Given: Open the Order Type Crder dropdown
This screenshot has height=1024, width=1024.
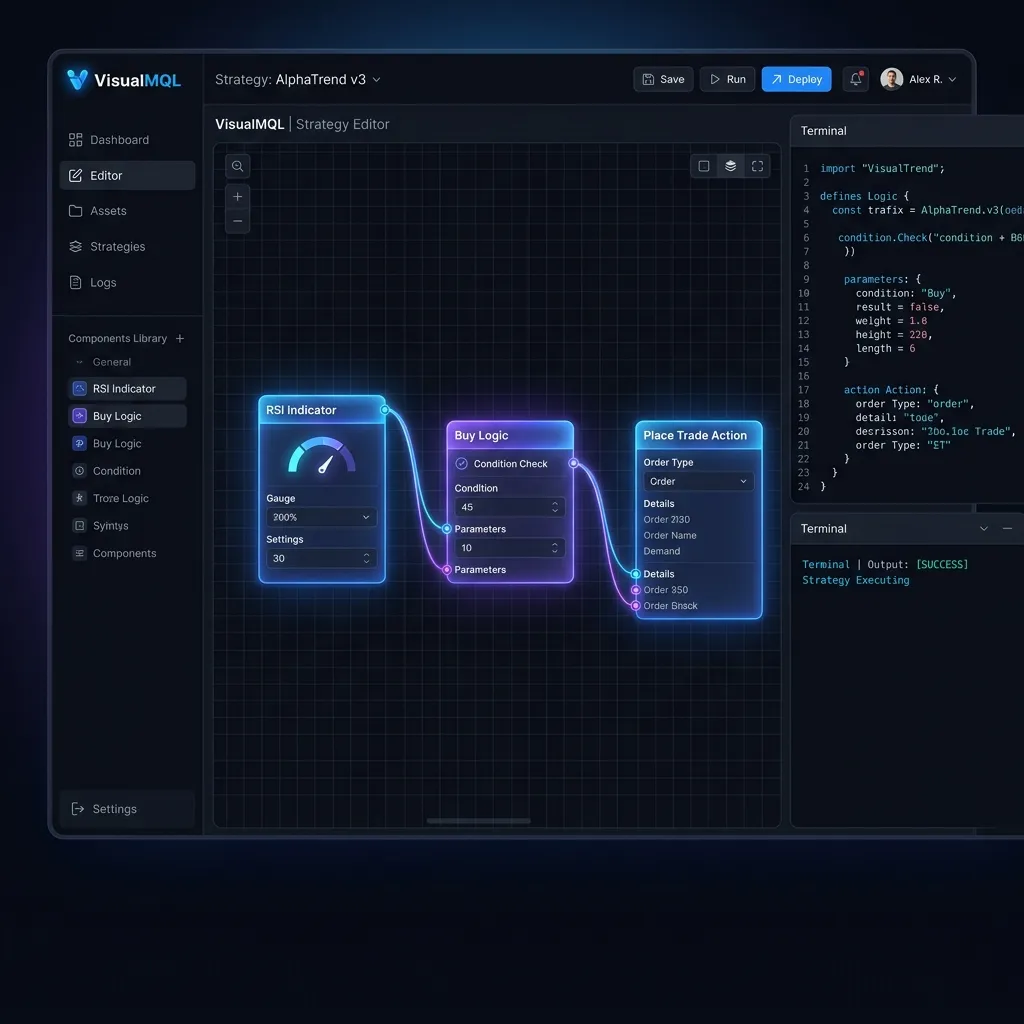Looking at the screenshot, I should (x=699, y=481).
